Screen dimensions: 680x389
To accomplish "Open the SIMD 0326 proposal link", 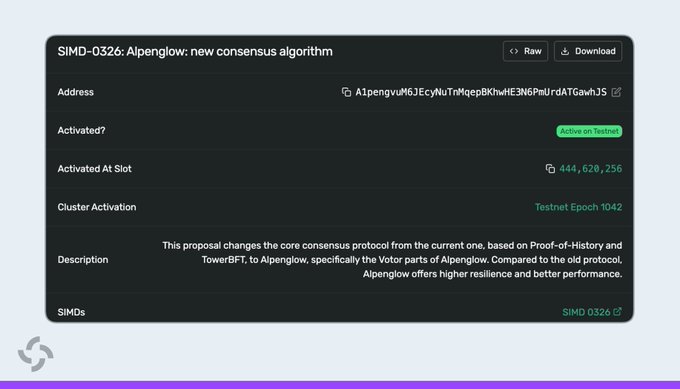I will [586, 312].
